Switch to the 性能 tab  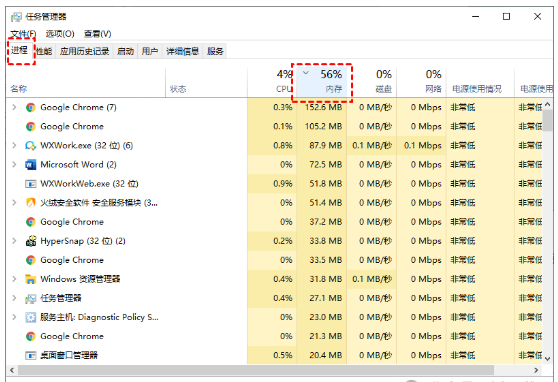point(44,51)
